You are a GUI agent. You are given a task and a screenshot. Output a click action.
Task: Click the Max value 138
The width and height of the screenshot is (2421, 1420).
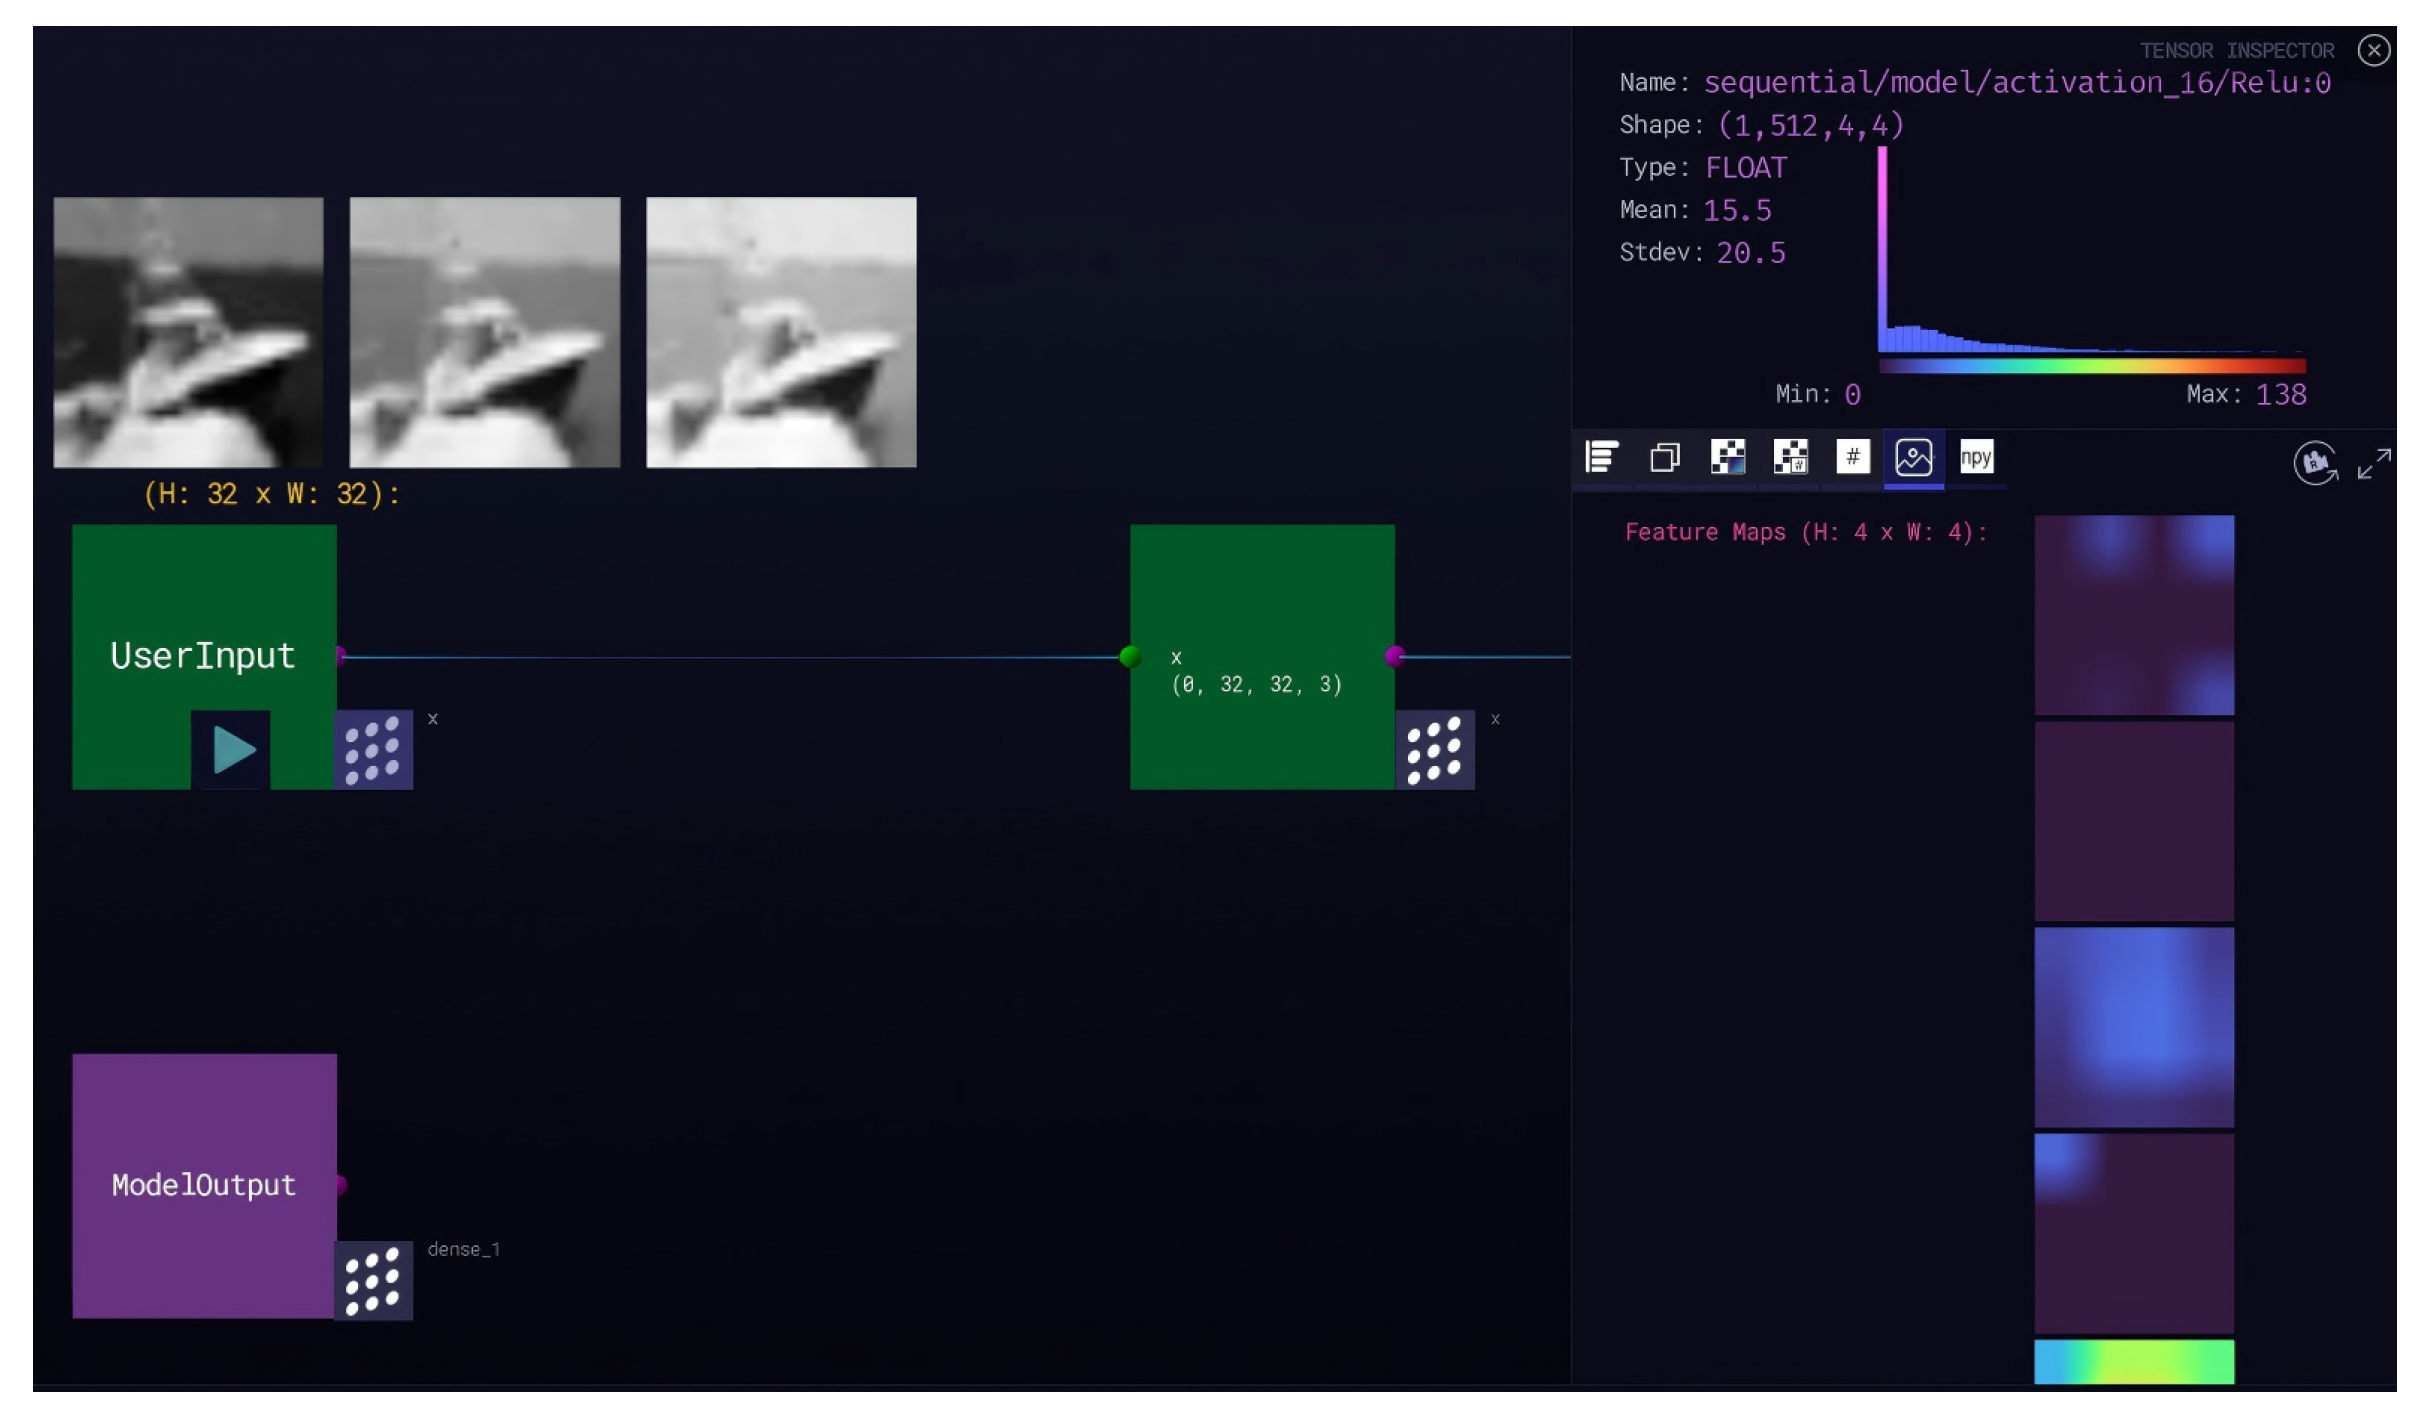point(2281,394)
